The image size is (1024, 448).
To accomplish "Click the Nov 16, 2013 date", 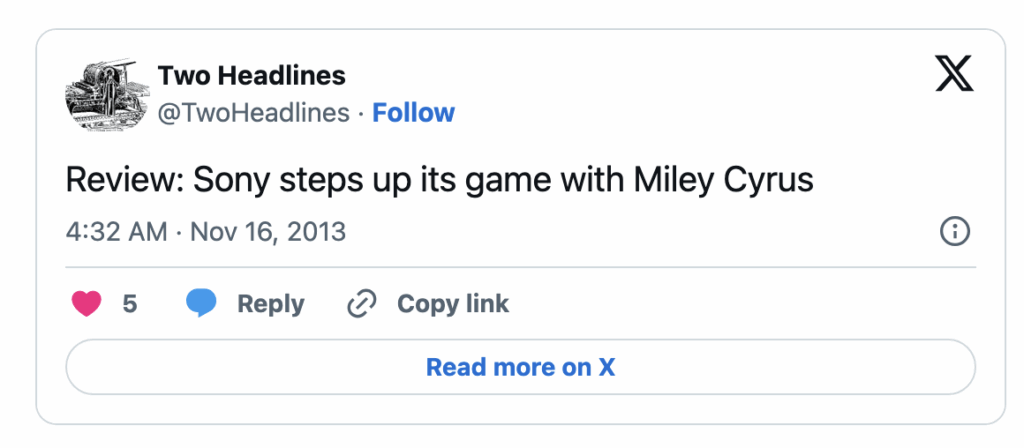I will 268,232.
